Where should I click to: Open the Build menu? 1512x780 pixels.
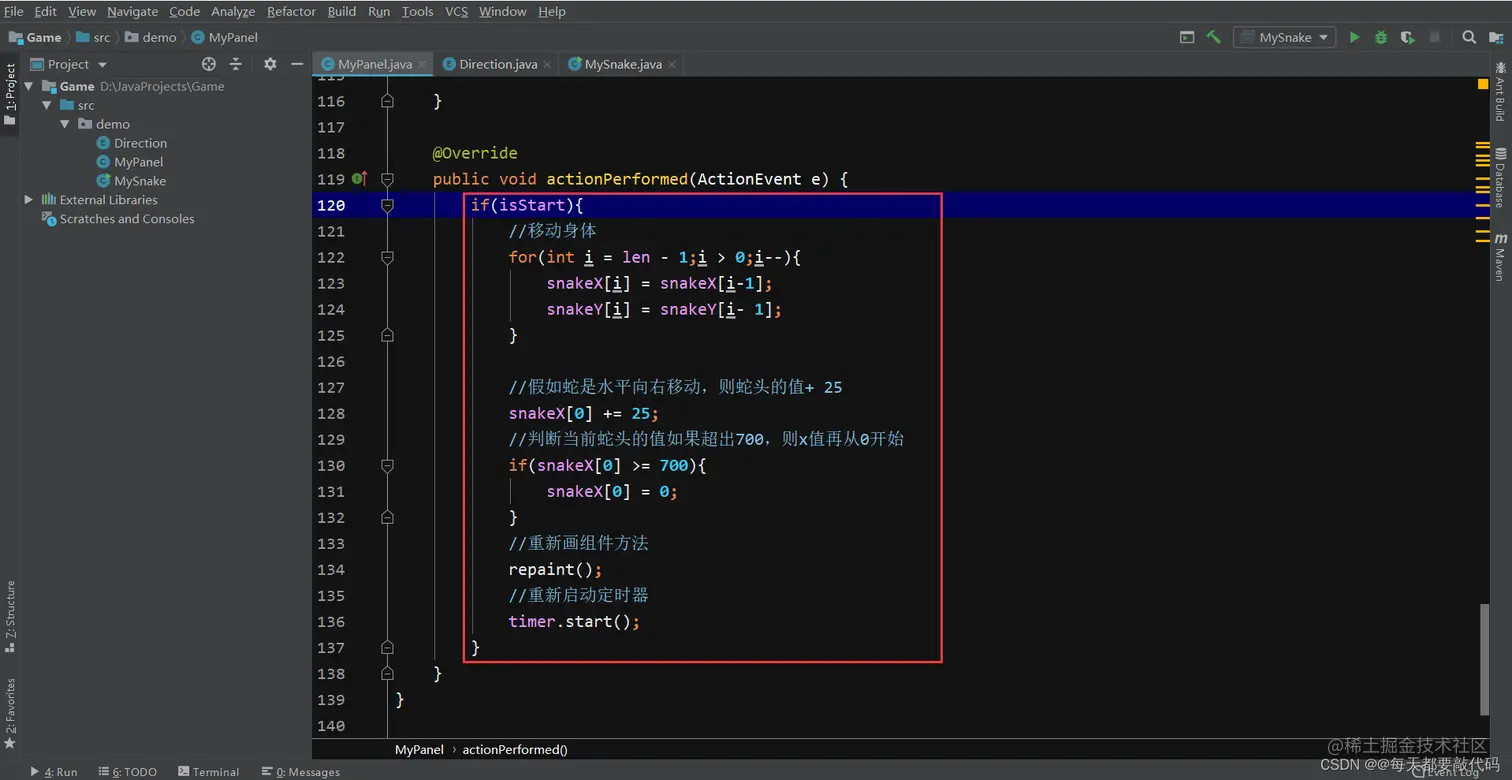click(342, 11)
